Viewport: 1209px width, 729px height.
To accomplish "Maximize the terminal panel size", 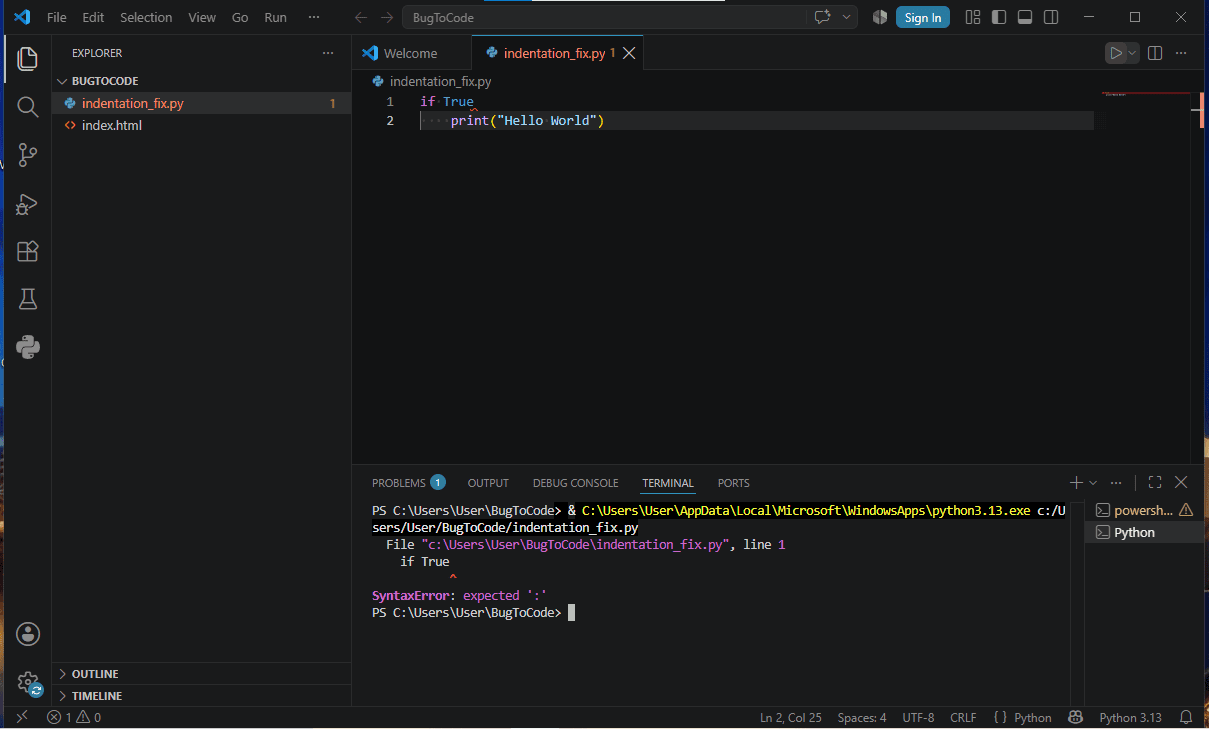I will click(1155, 482).
